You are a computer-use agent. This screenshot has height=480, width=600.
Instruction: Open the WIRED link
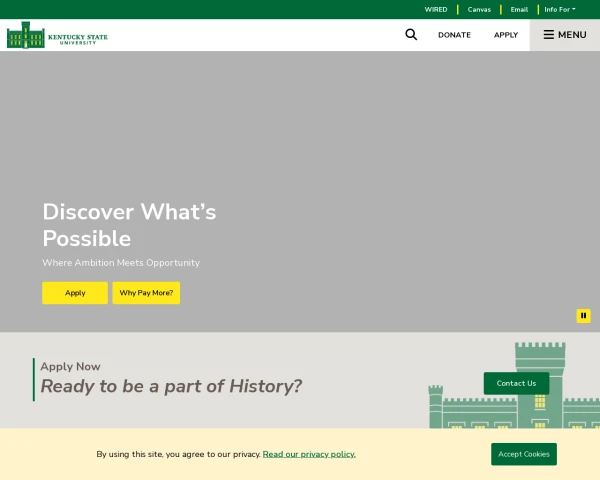click(x=436, y=10)
